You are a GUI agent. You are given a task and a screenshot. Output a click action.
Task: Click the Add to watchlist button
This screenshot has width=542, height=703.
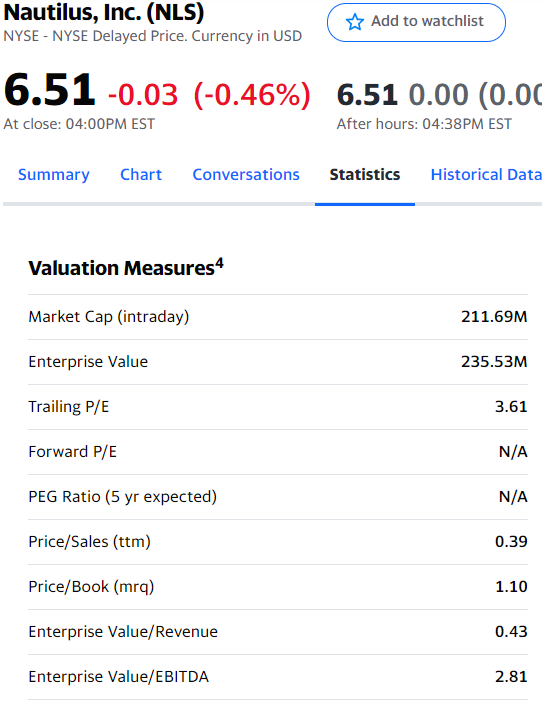coord(416,22)
